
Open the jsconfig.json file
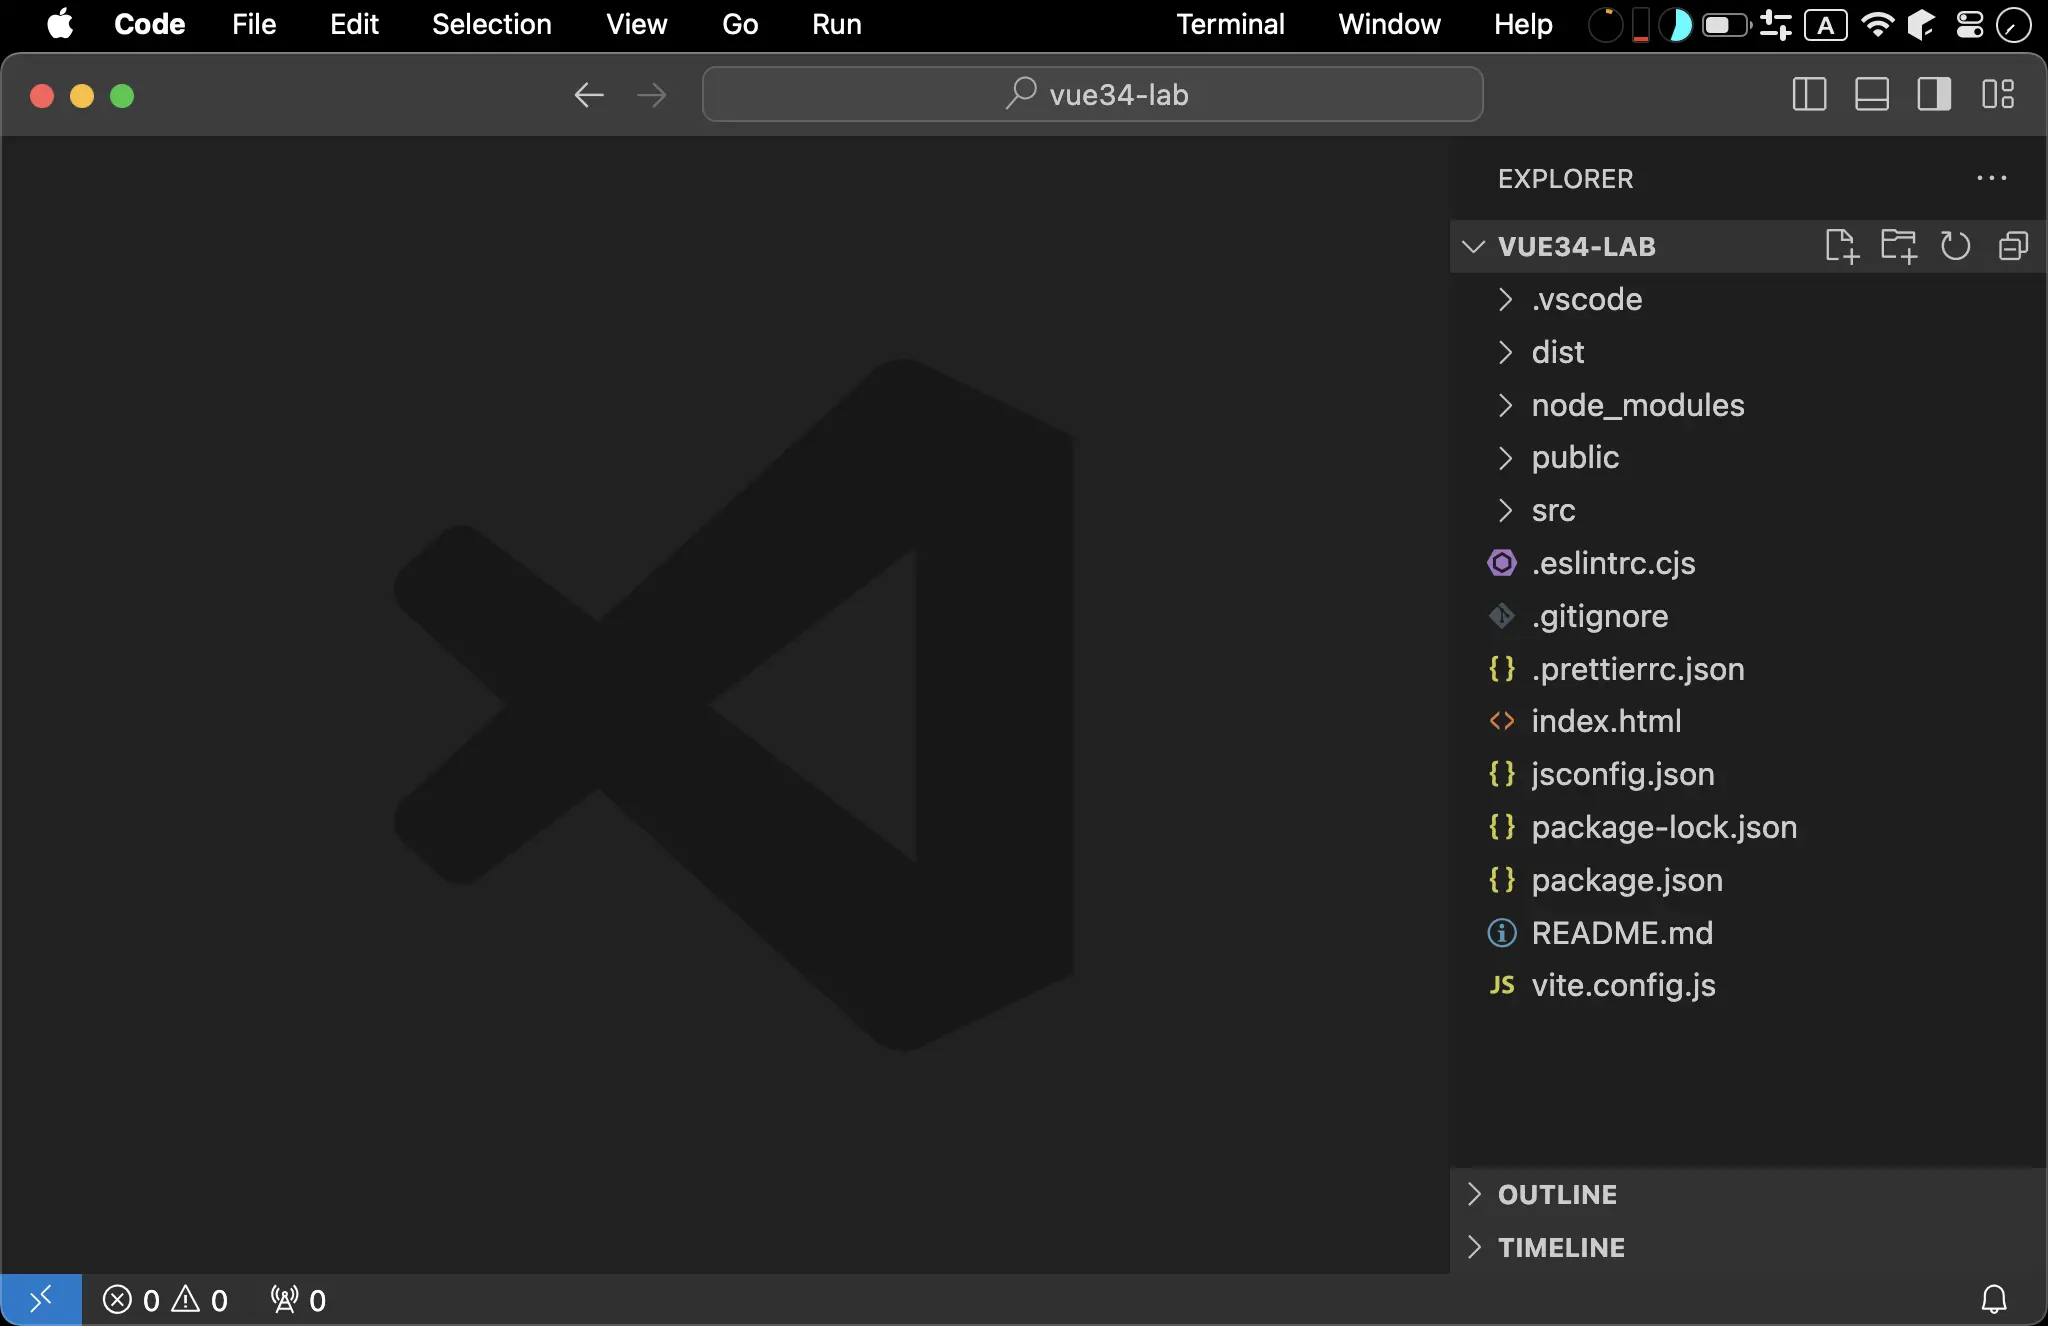coord(1748,774)
